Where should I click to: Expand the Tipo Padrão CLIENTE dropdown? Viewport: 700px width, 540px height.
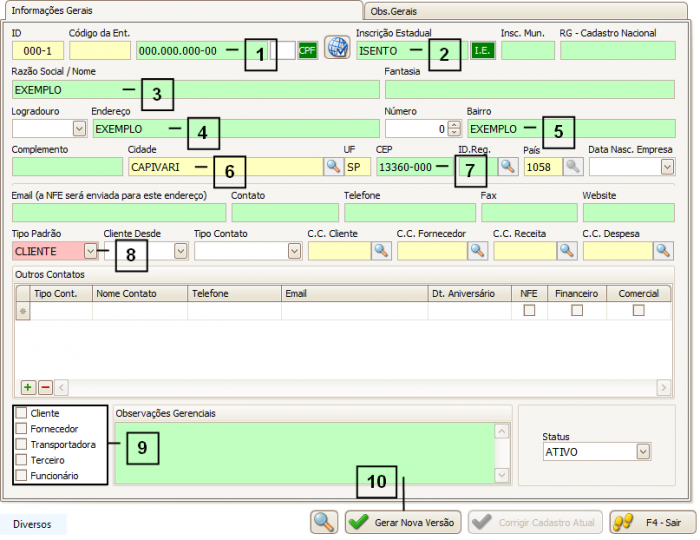click(x=91, y=251)
